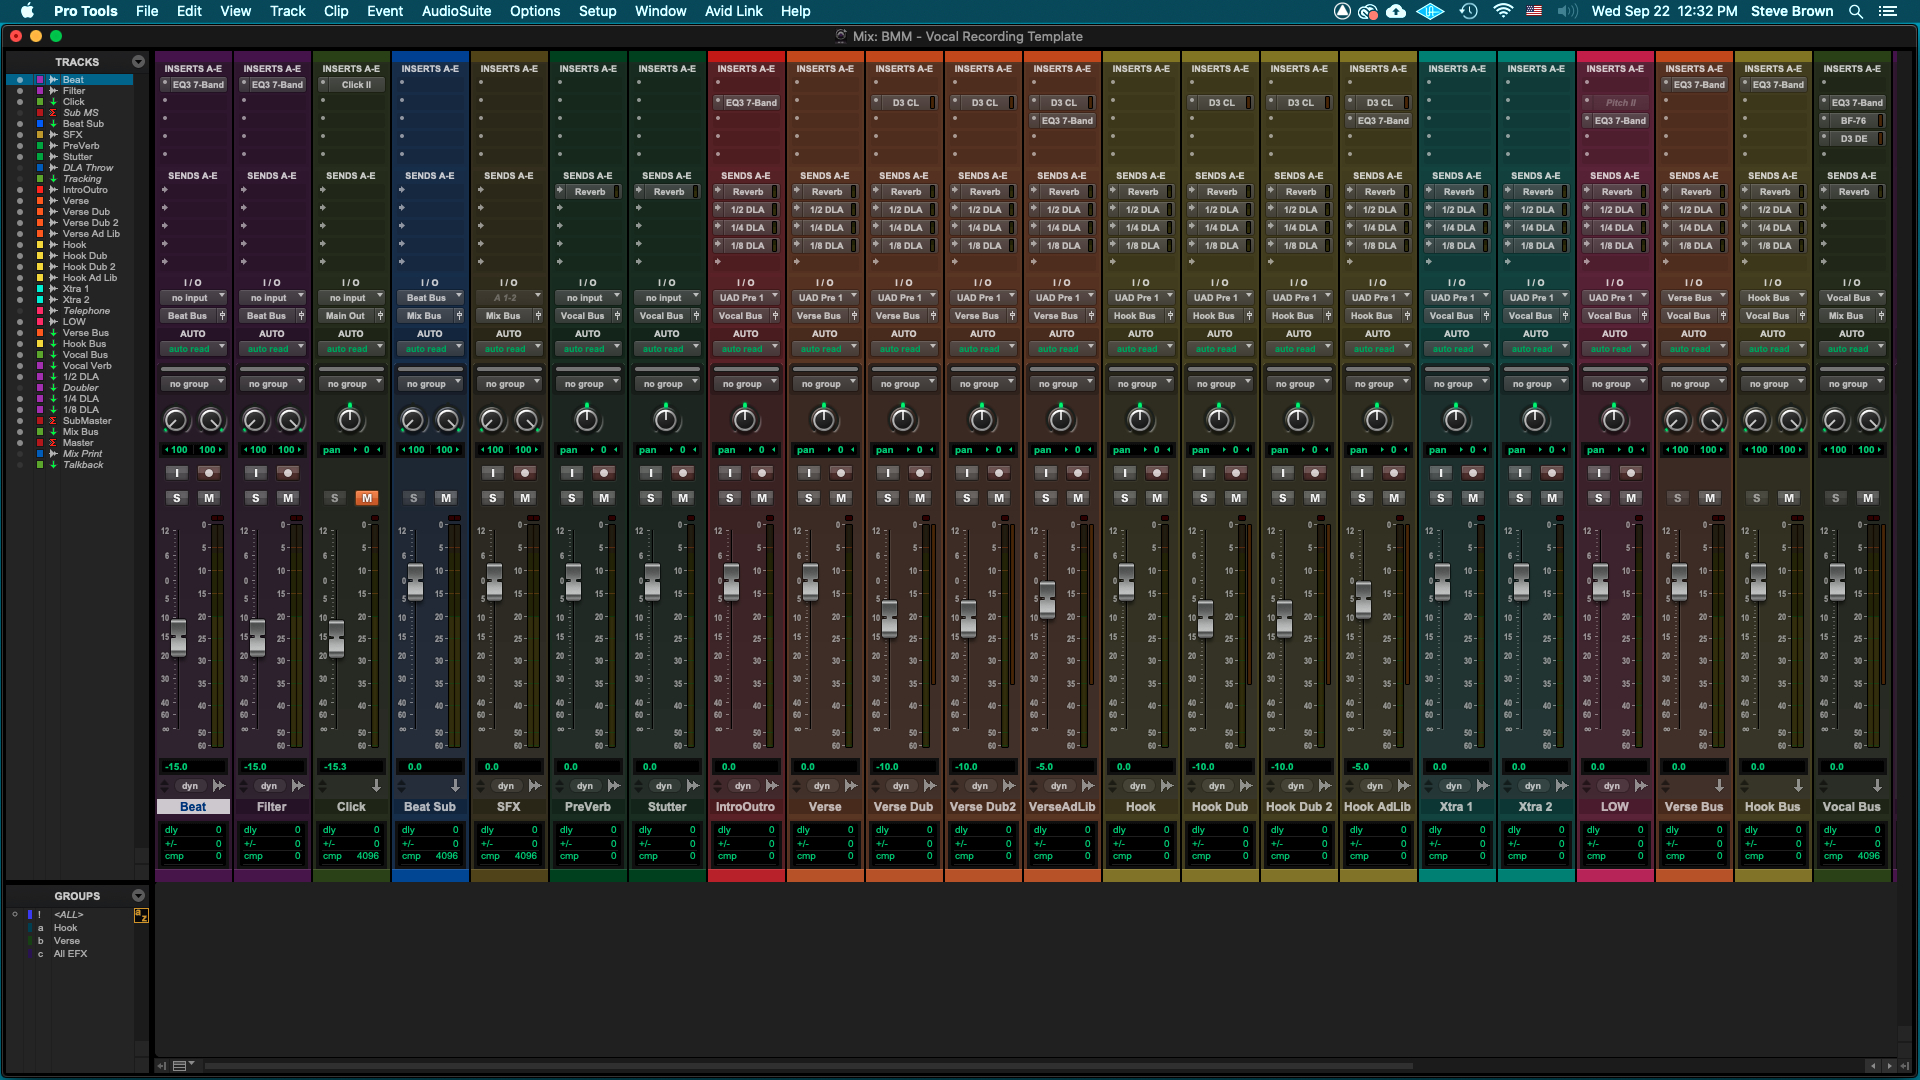Click the pan knob on PreVerb channel

click(587, 420)
